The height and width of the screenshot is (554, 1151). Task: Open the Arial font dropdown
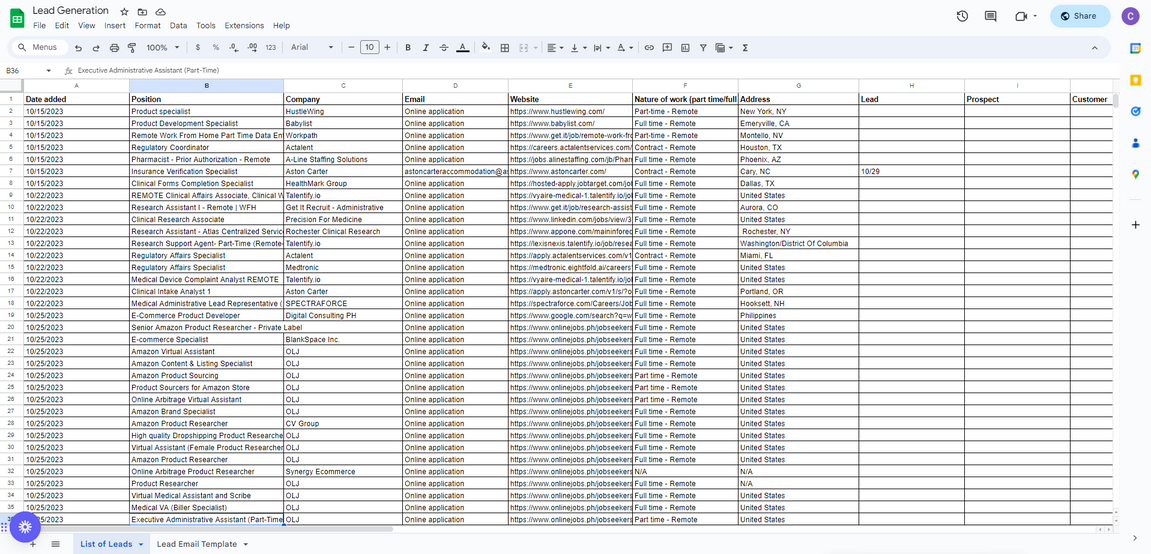pos(312,48)
